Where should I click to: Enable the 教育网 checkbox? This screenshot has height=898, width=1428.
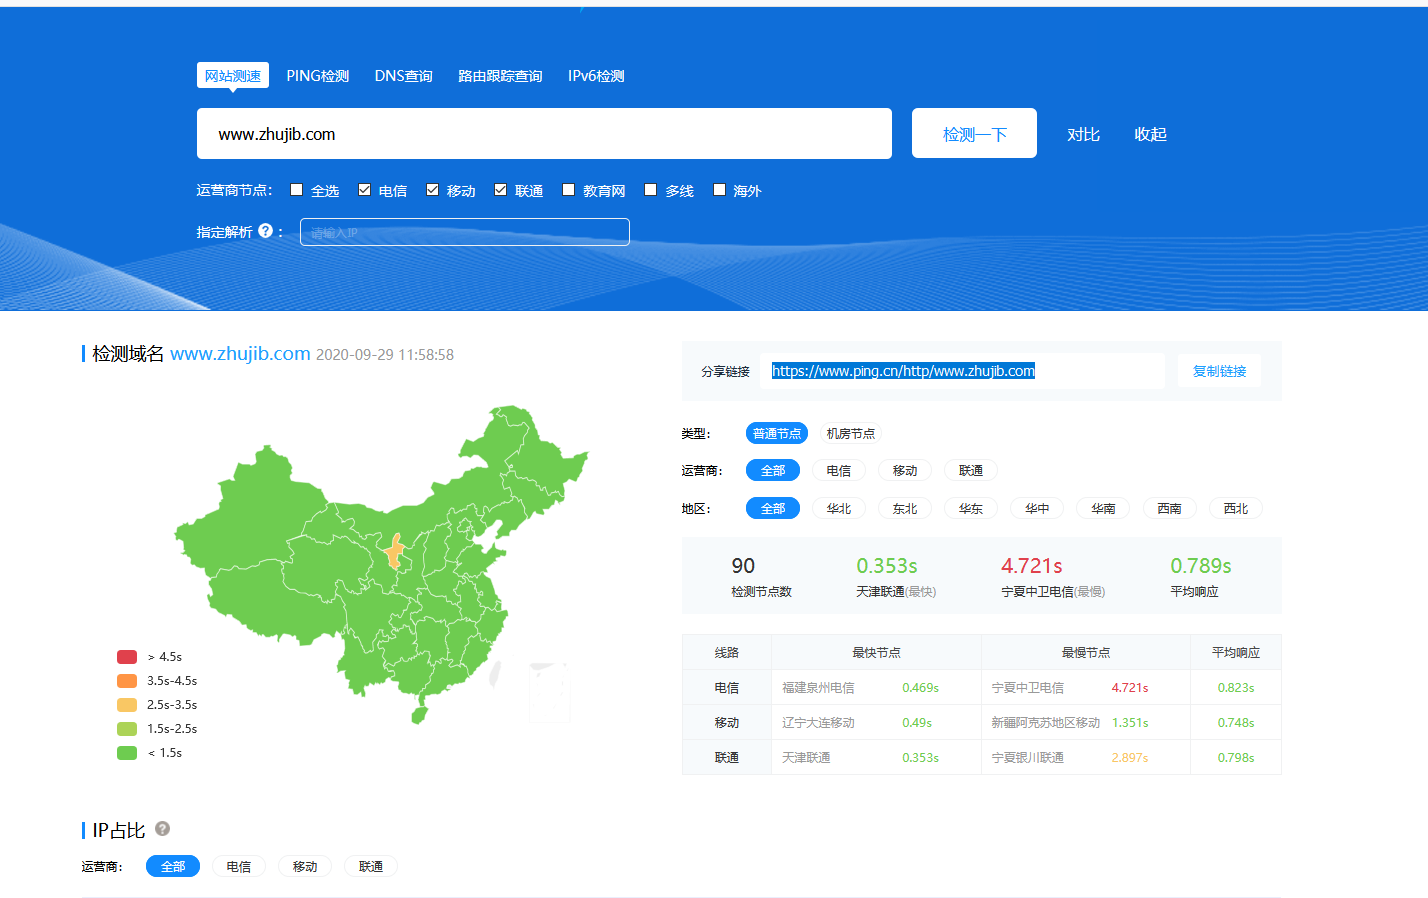click(569, 189)
